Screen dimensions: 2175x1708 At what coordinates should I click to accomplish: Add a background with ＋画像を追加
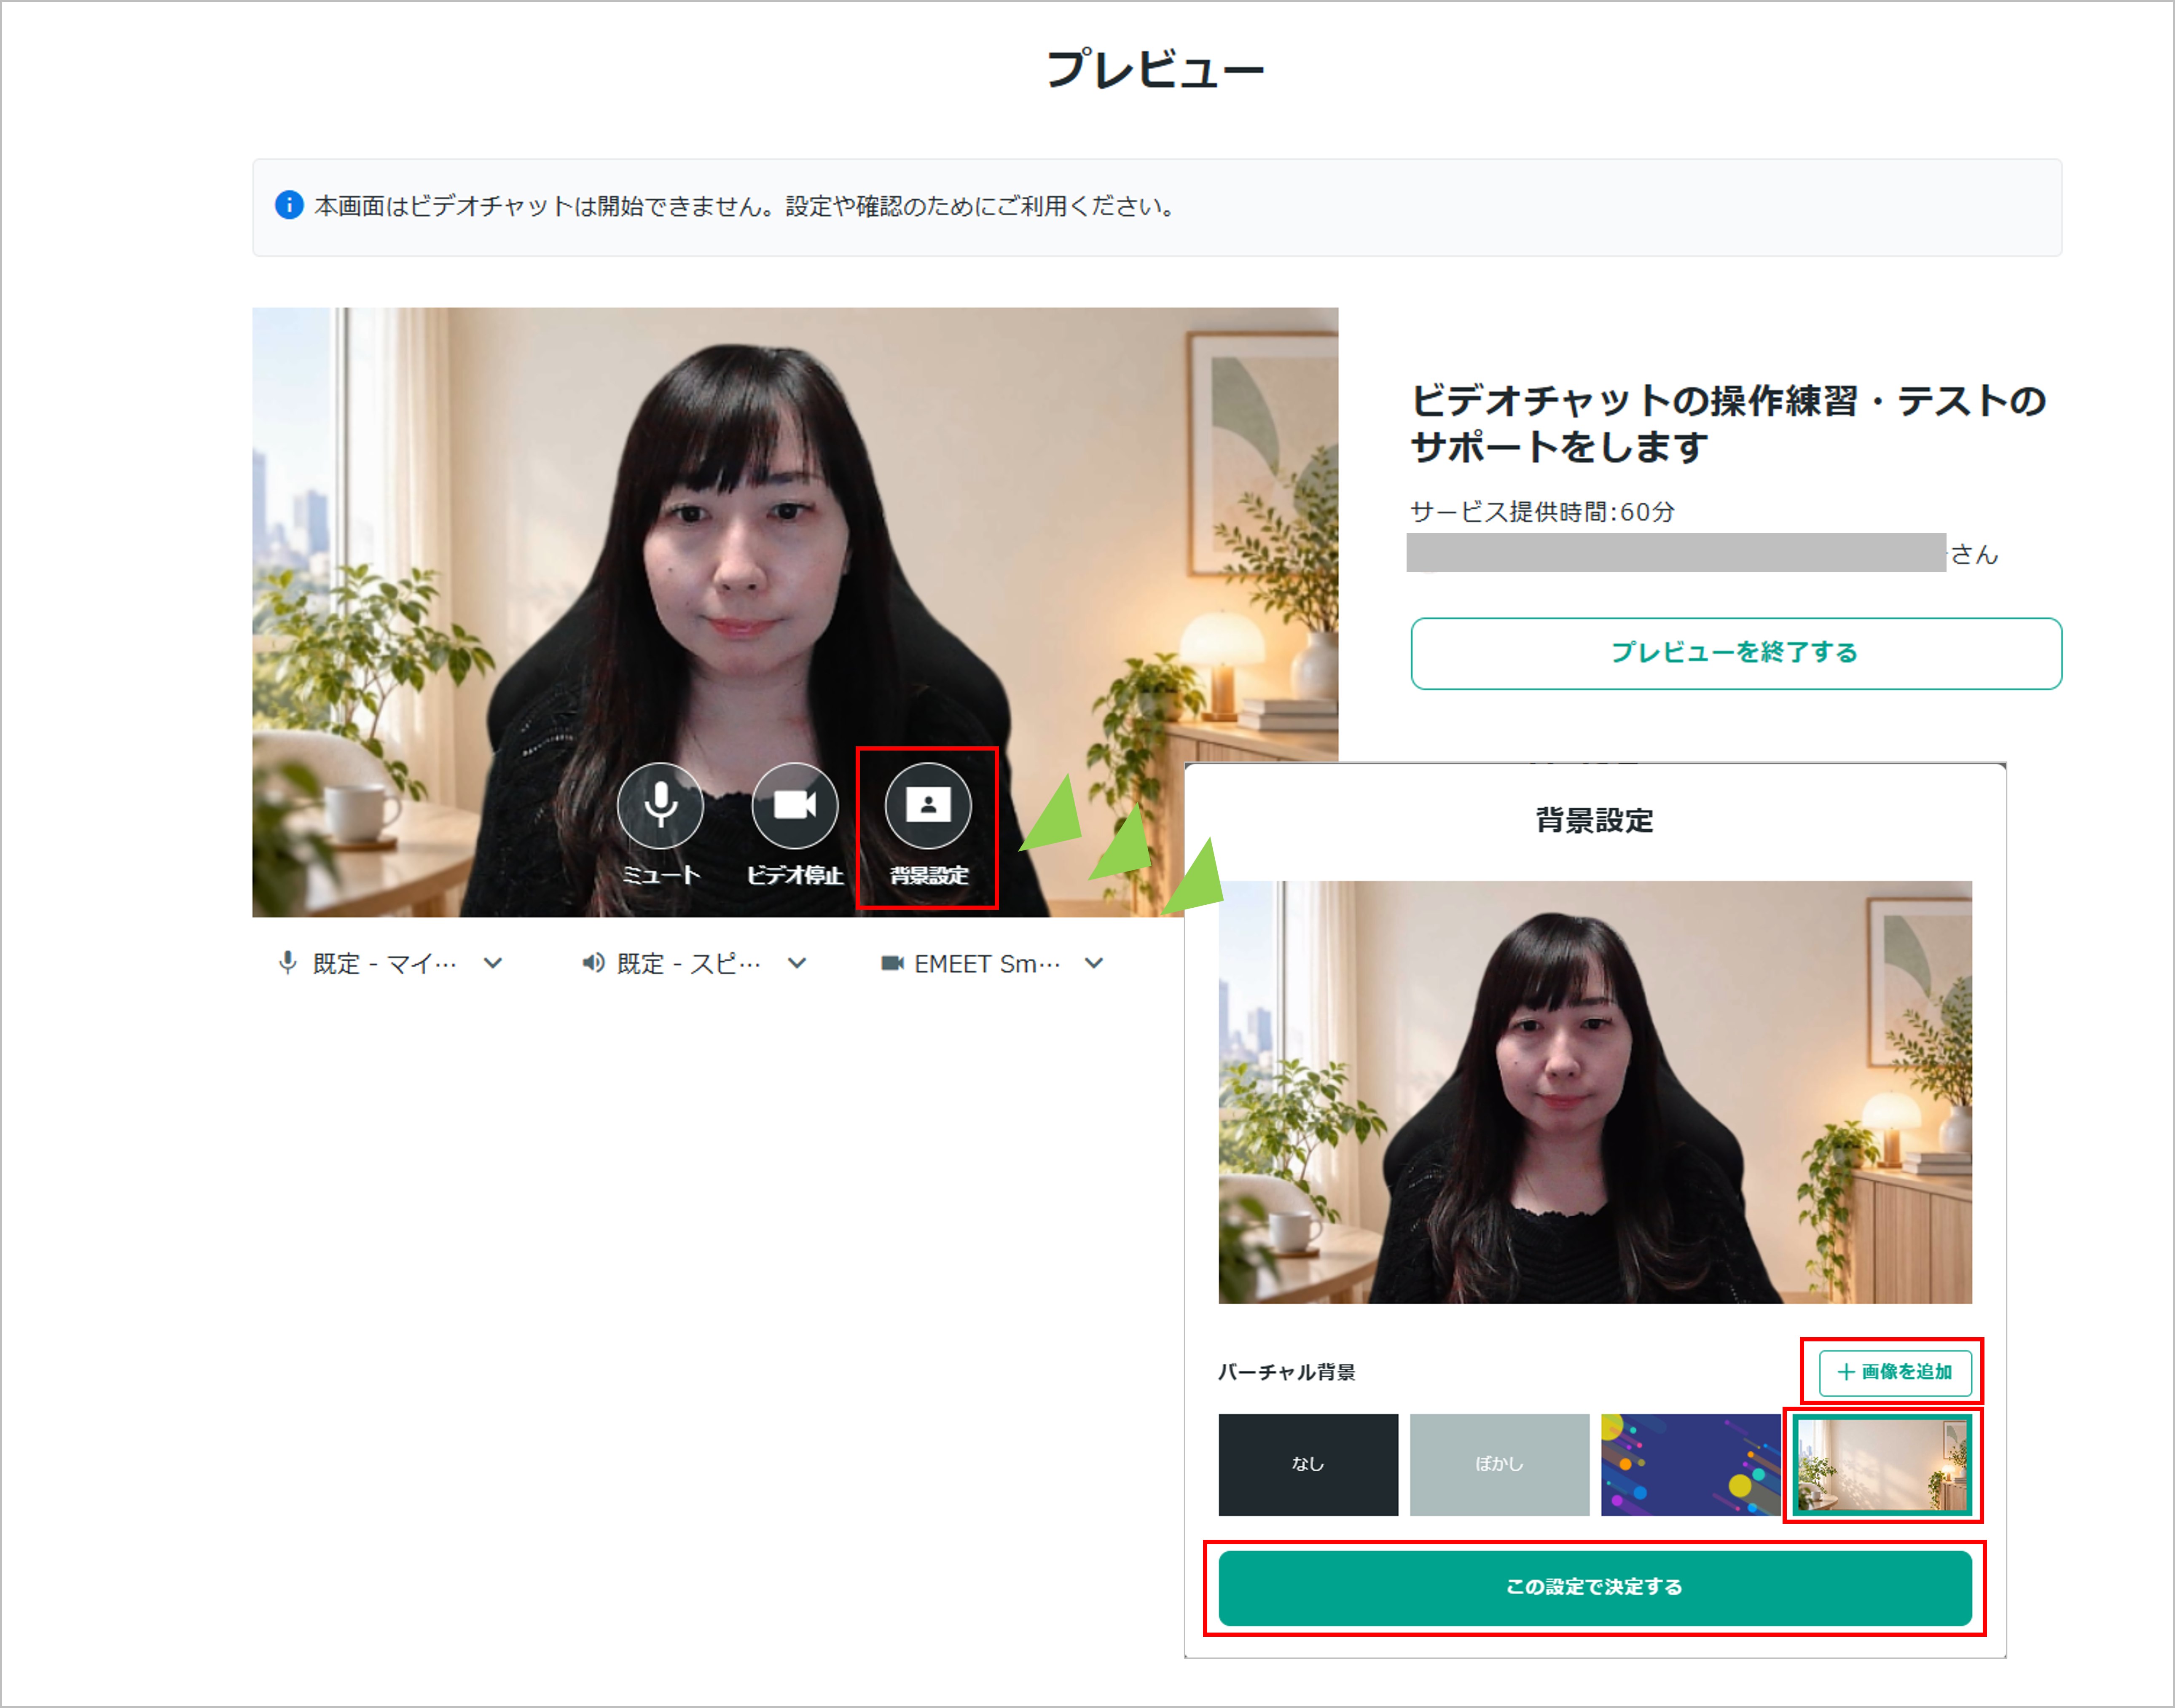tap(1895, 1372)
